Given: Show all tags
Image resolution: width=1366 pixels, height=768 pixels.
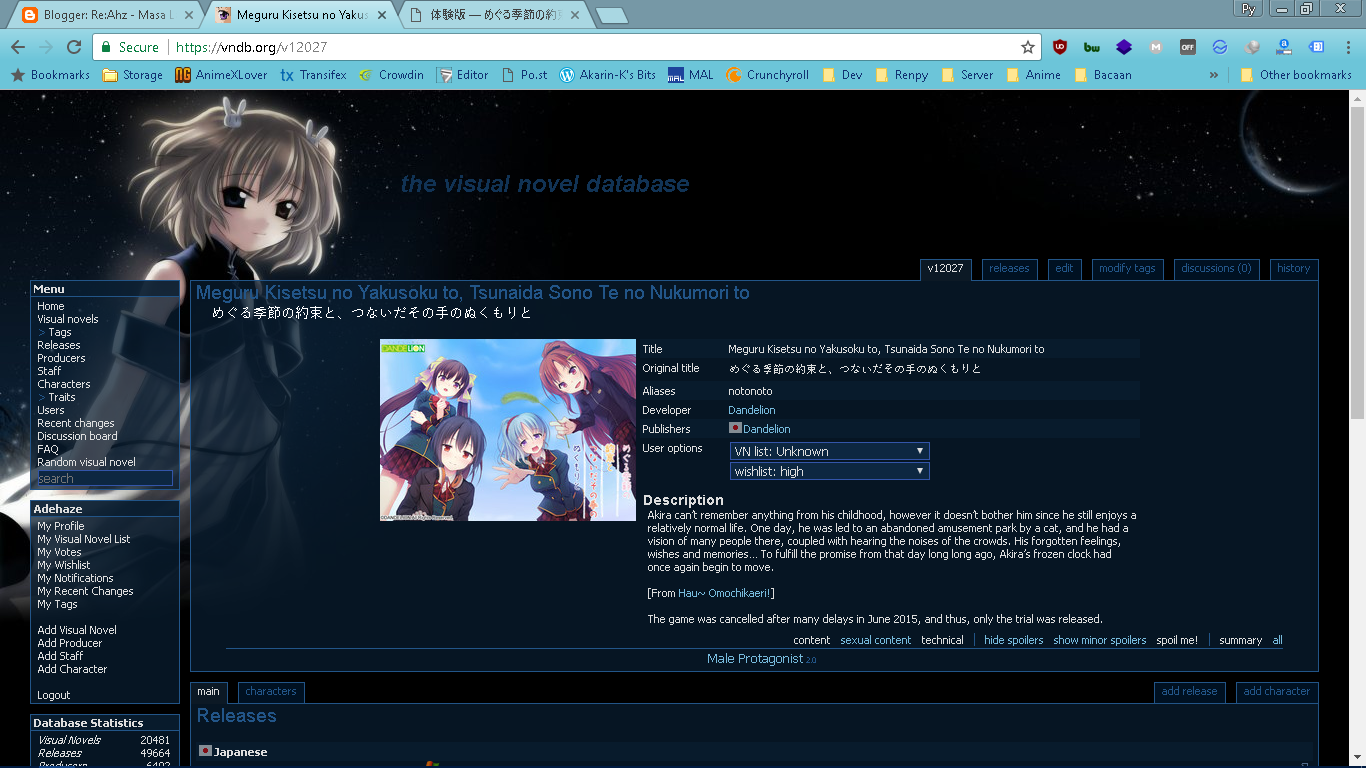Looking at the screenshot, I should click(1277, 640).
